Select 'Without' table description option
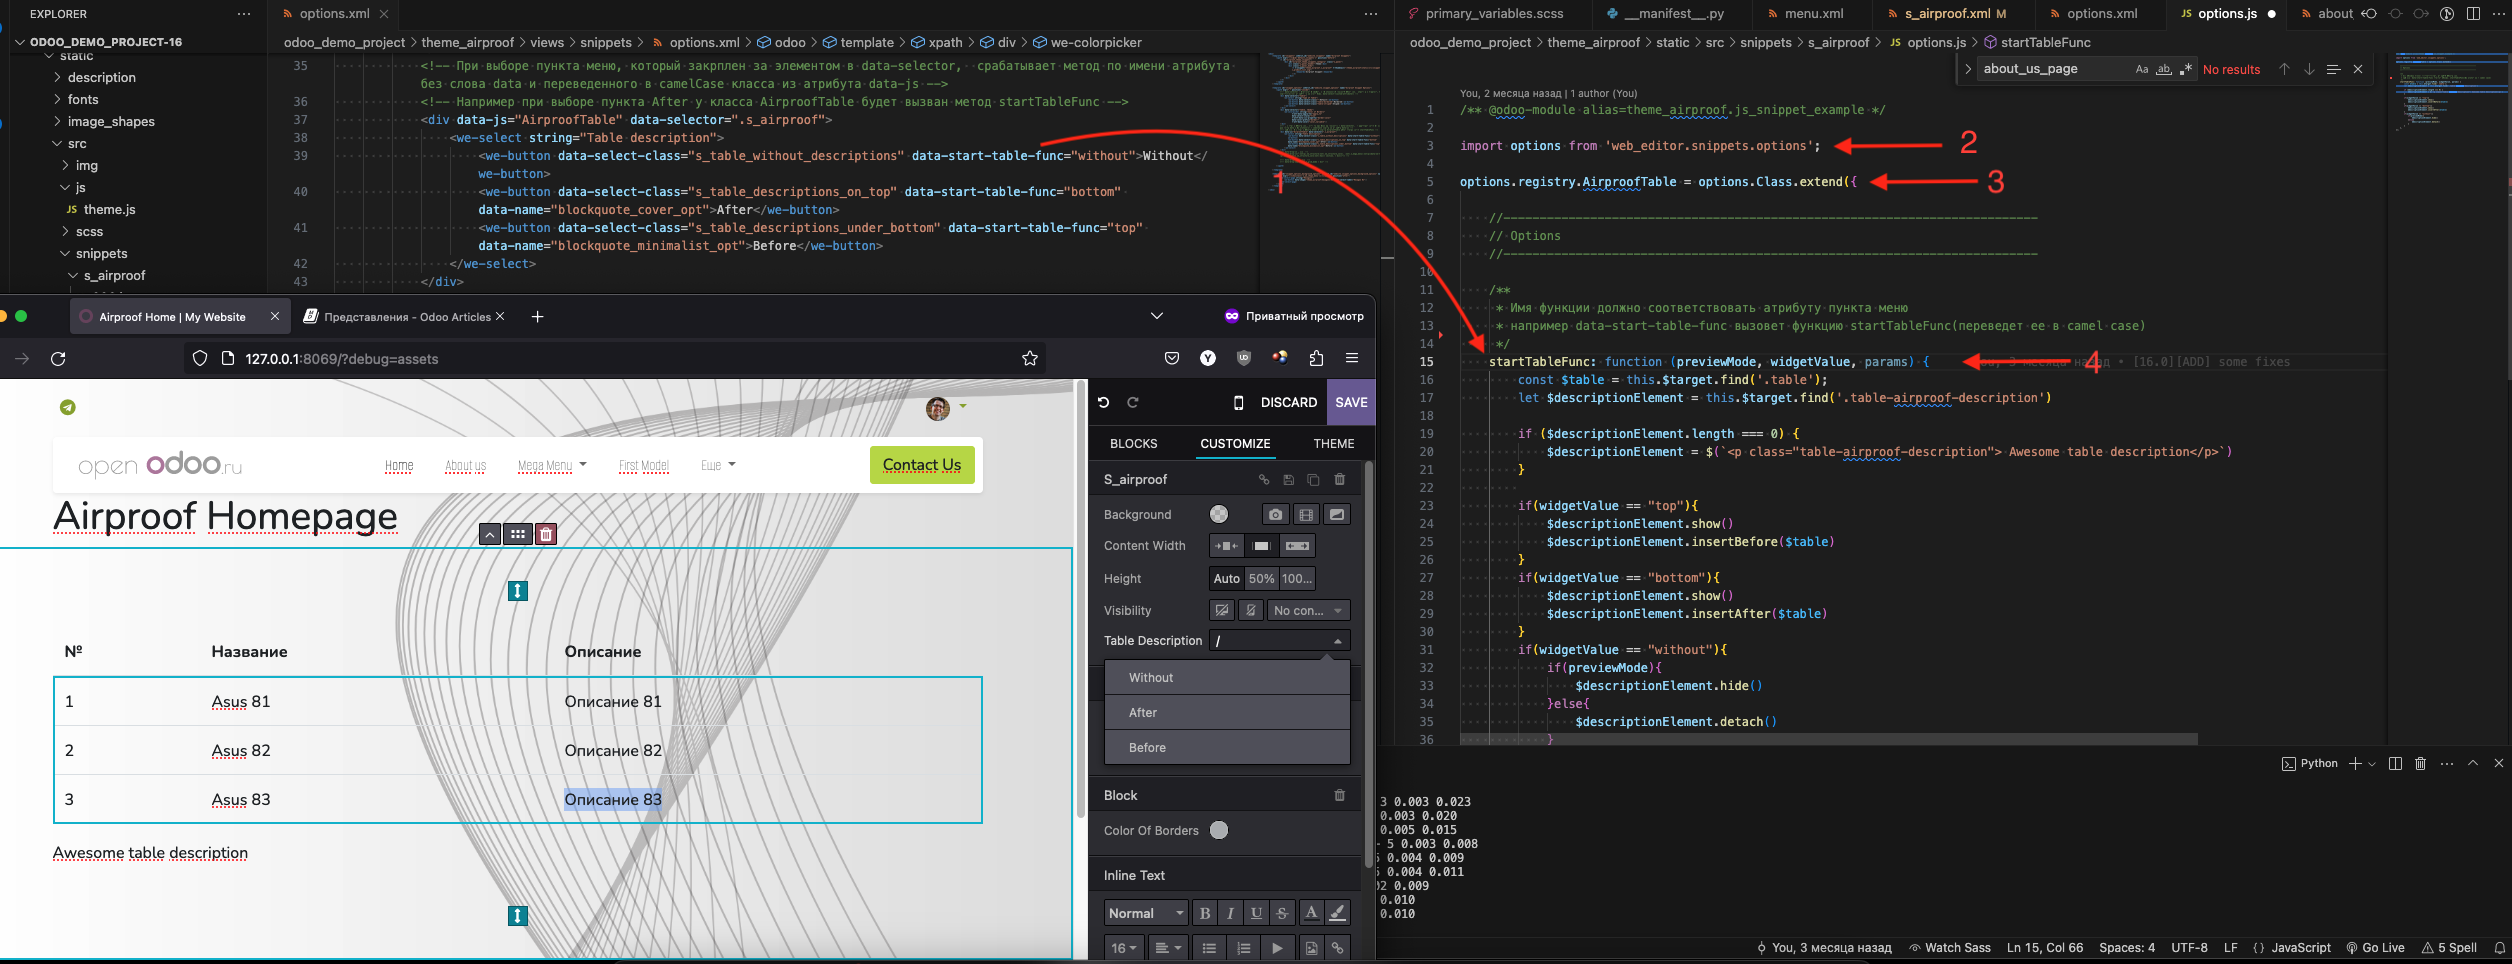The width and height of the screenshot is (2512, 964). (1227, 678)
